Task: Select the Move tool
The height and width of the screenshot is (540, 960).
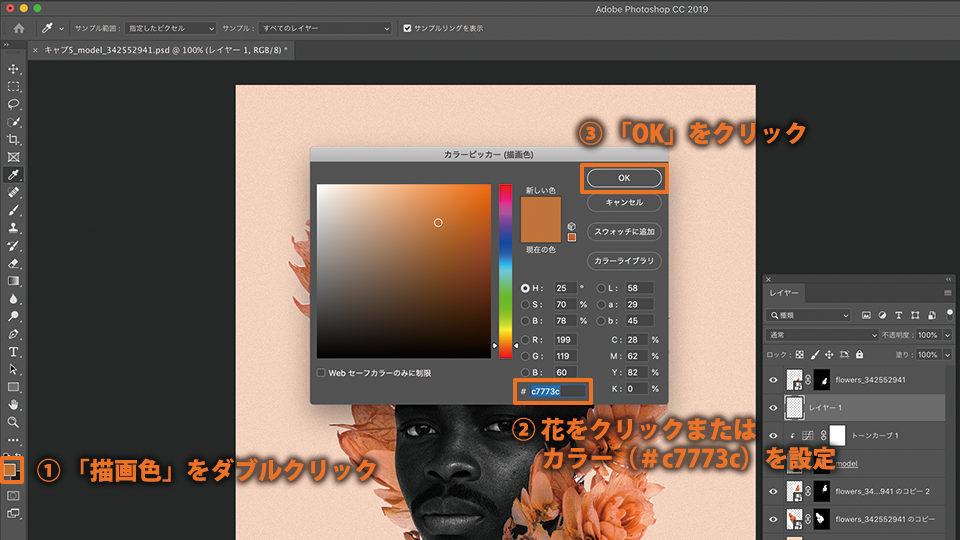Action: tap(13, 69)
